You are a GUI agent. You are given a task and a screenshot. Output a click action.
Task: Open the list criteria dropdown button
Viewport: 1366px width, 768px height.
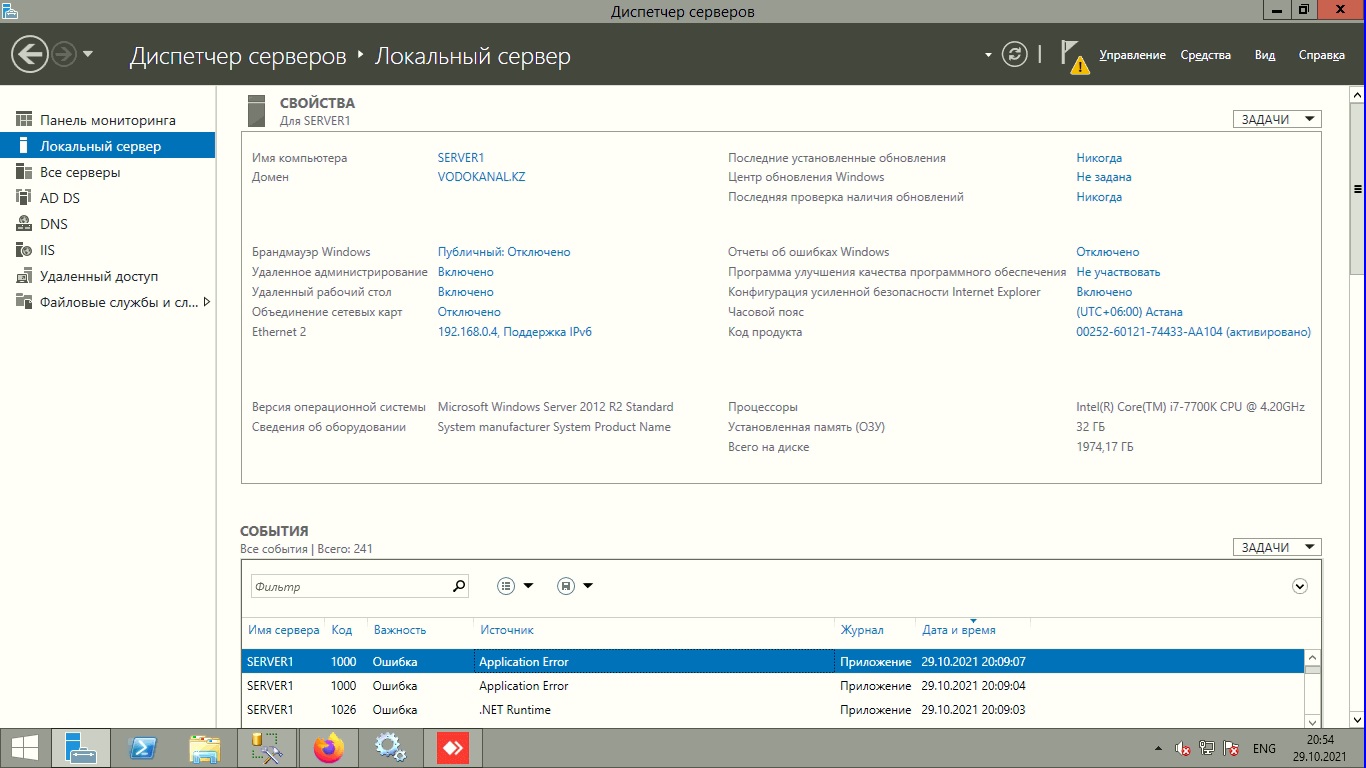point(515,586)
